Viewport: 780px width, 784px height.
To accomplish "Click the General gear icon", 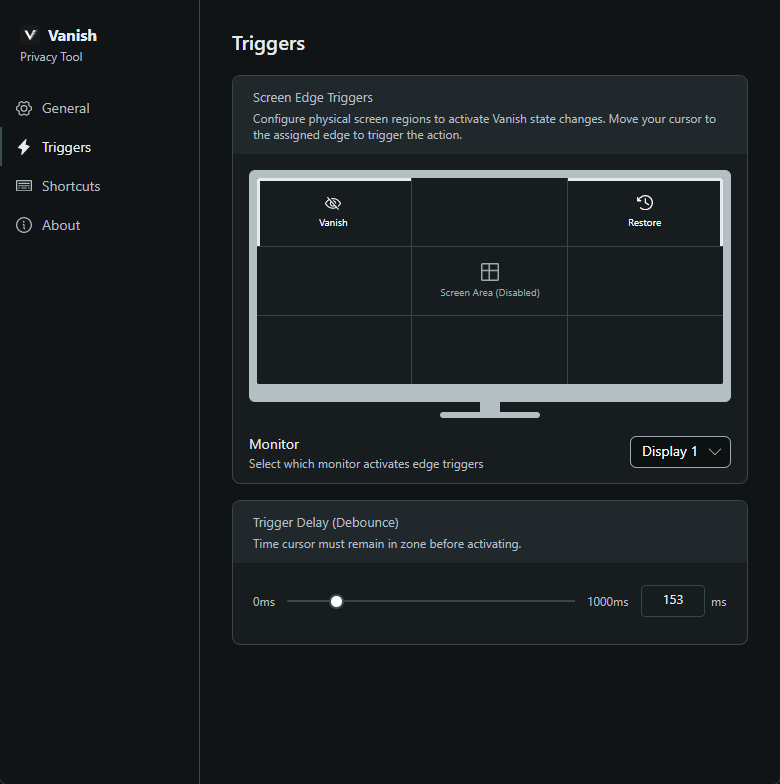I will (24, 108).
